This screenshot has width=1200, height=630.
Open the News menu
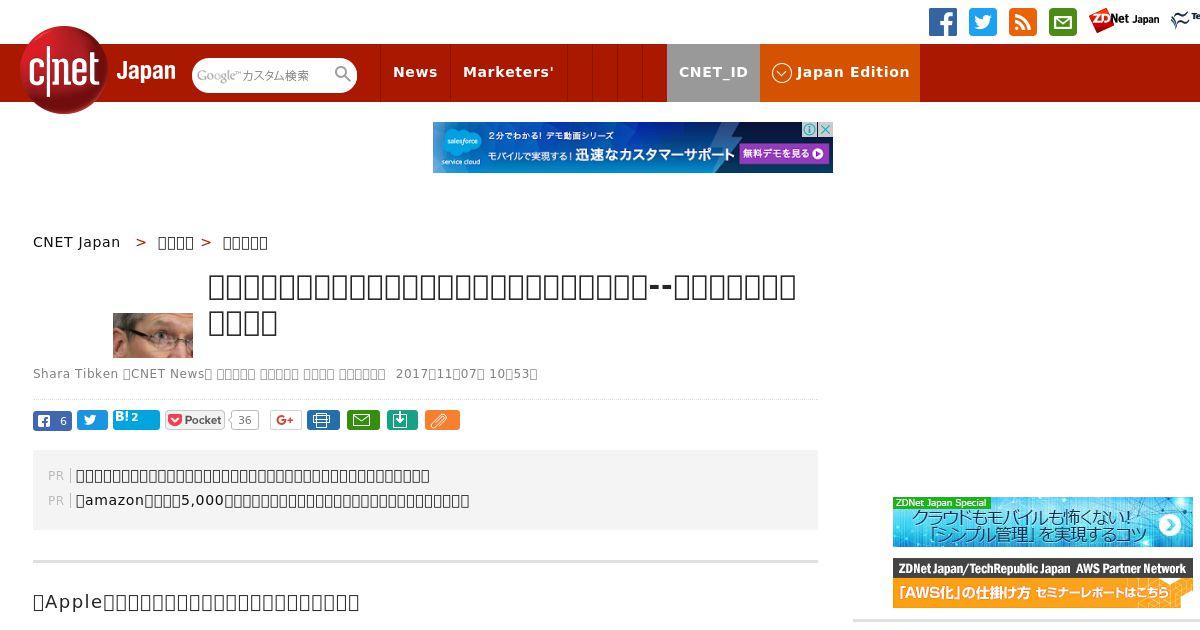coord(415,72)
